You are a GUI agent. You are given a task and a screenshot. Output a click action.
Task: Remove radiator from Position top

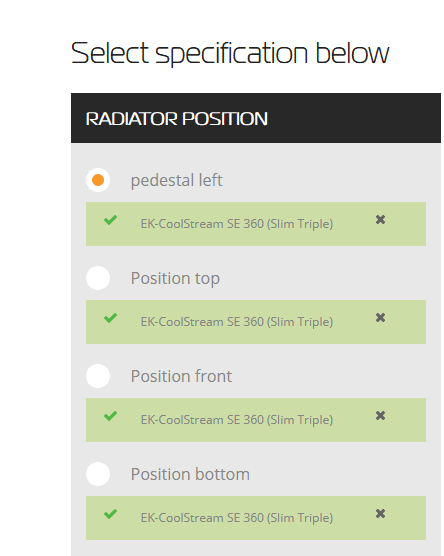[380, 318]
